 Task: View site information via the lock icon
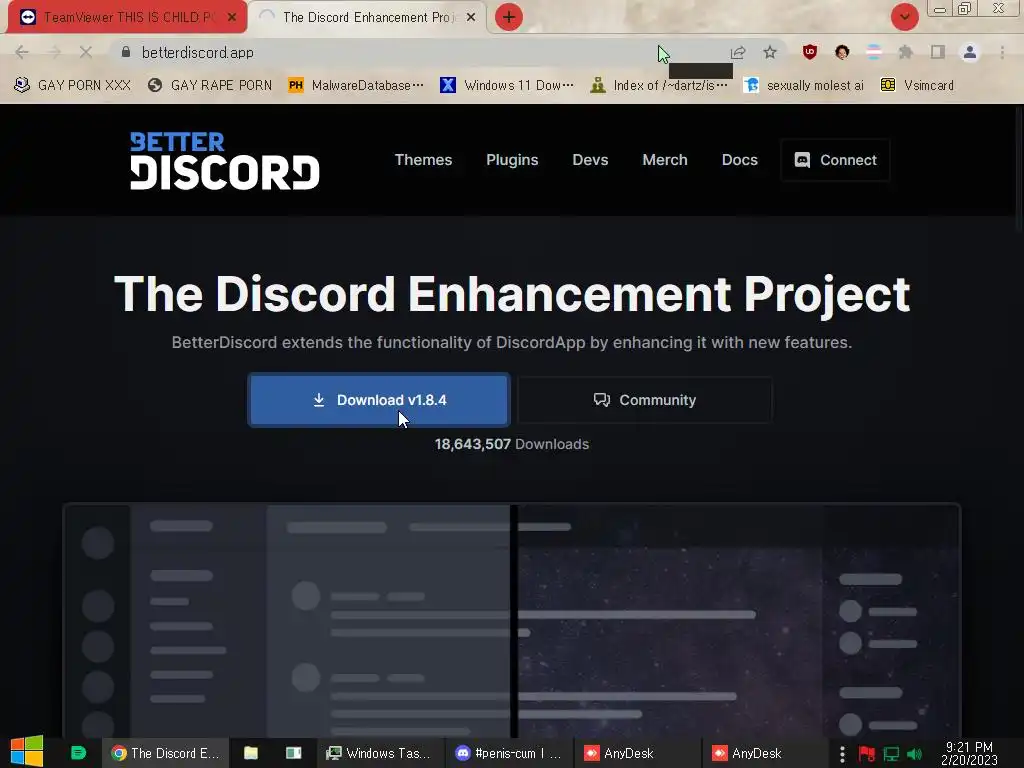[126, 52]
